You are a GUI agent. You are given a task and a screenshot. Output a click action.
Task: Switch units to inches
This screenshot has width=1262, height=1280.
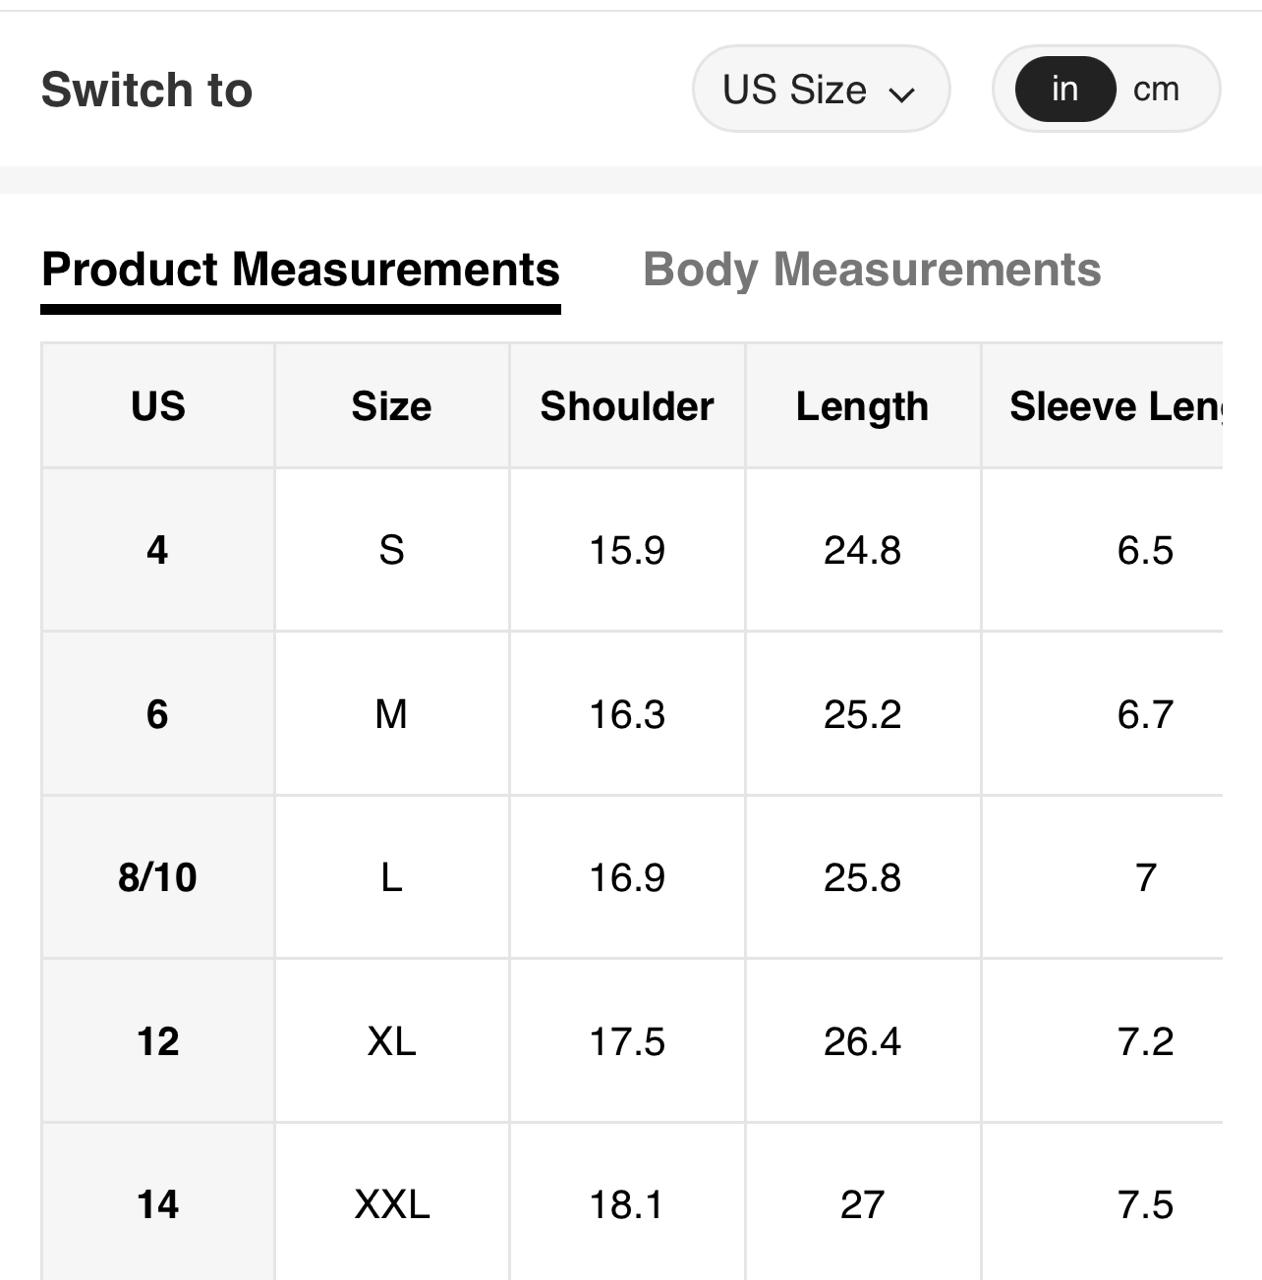(1065, 90)
